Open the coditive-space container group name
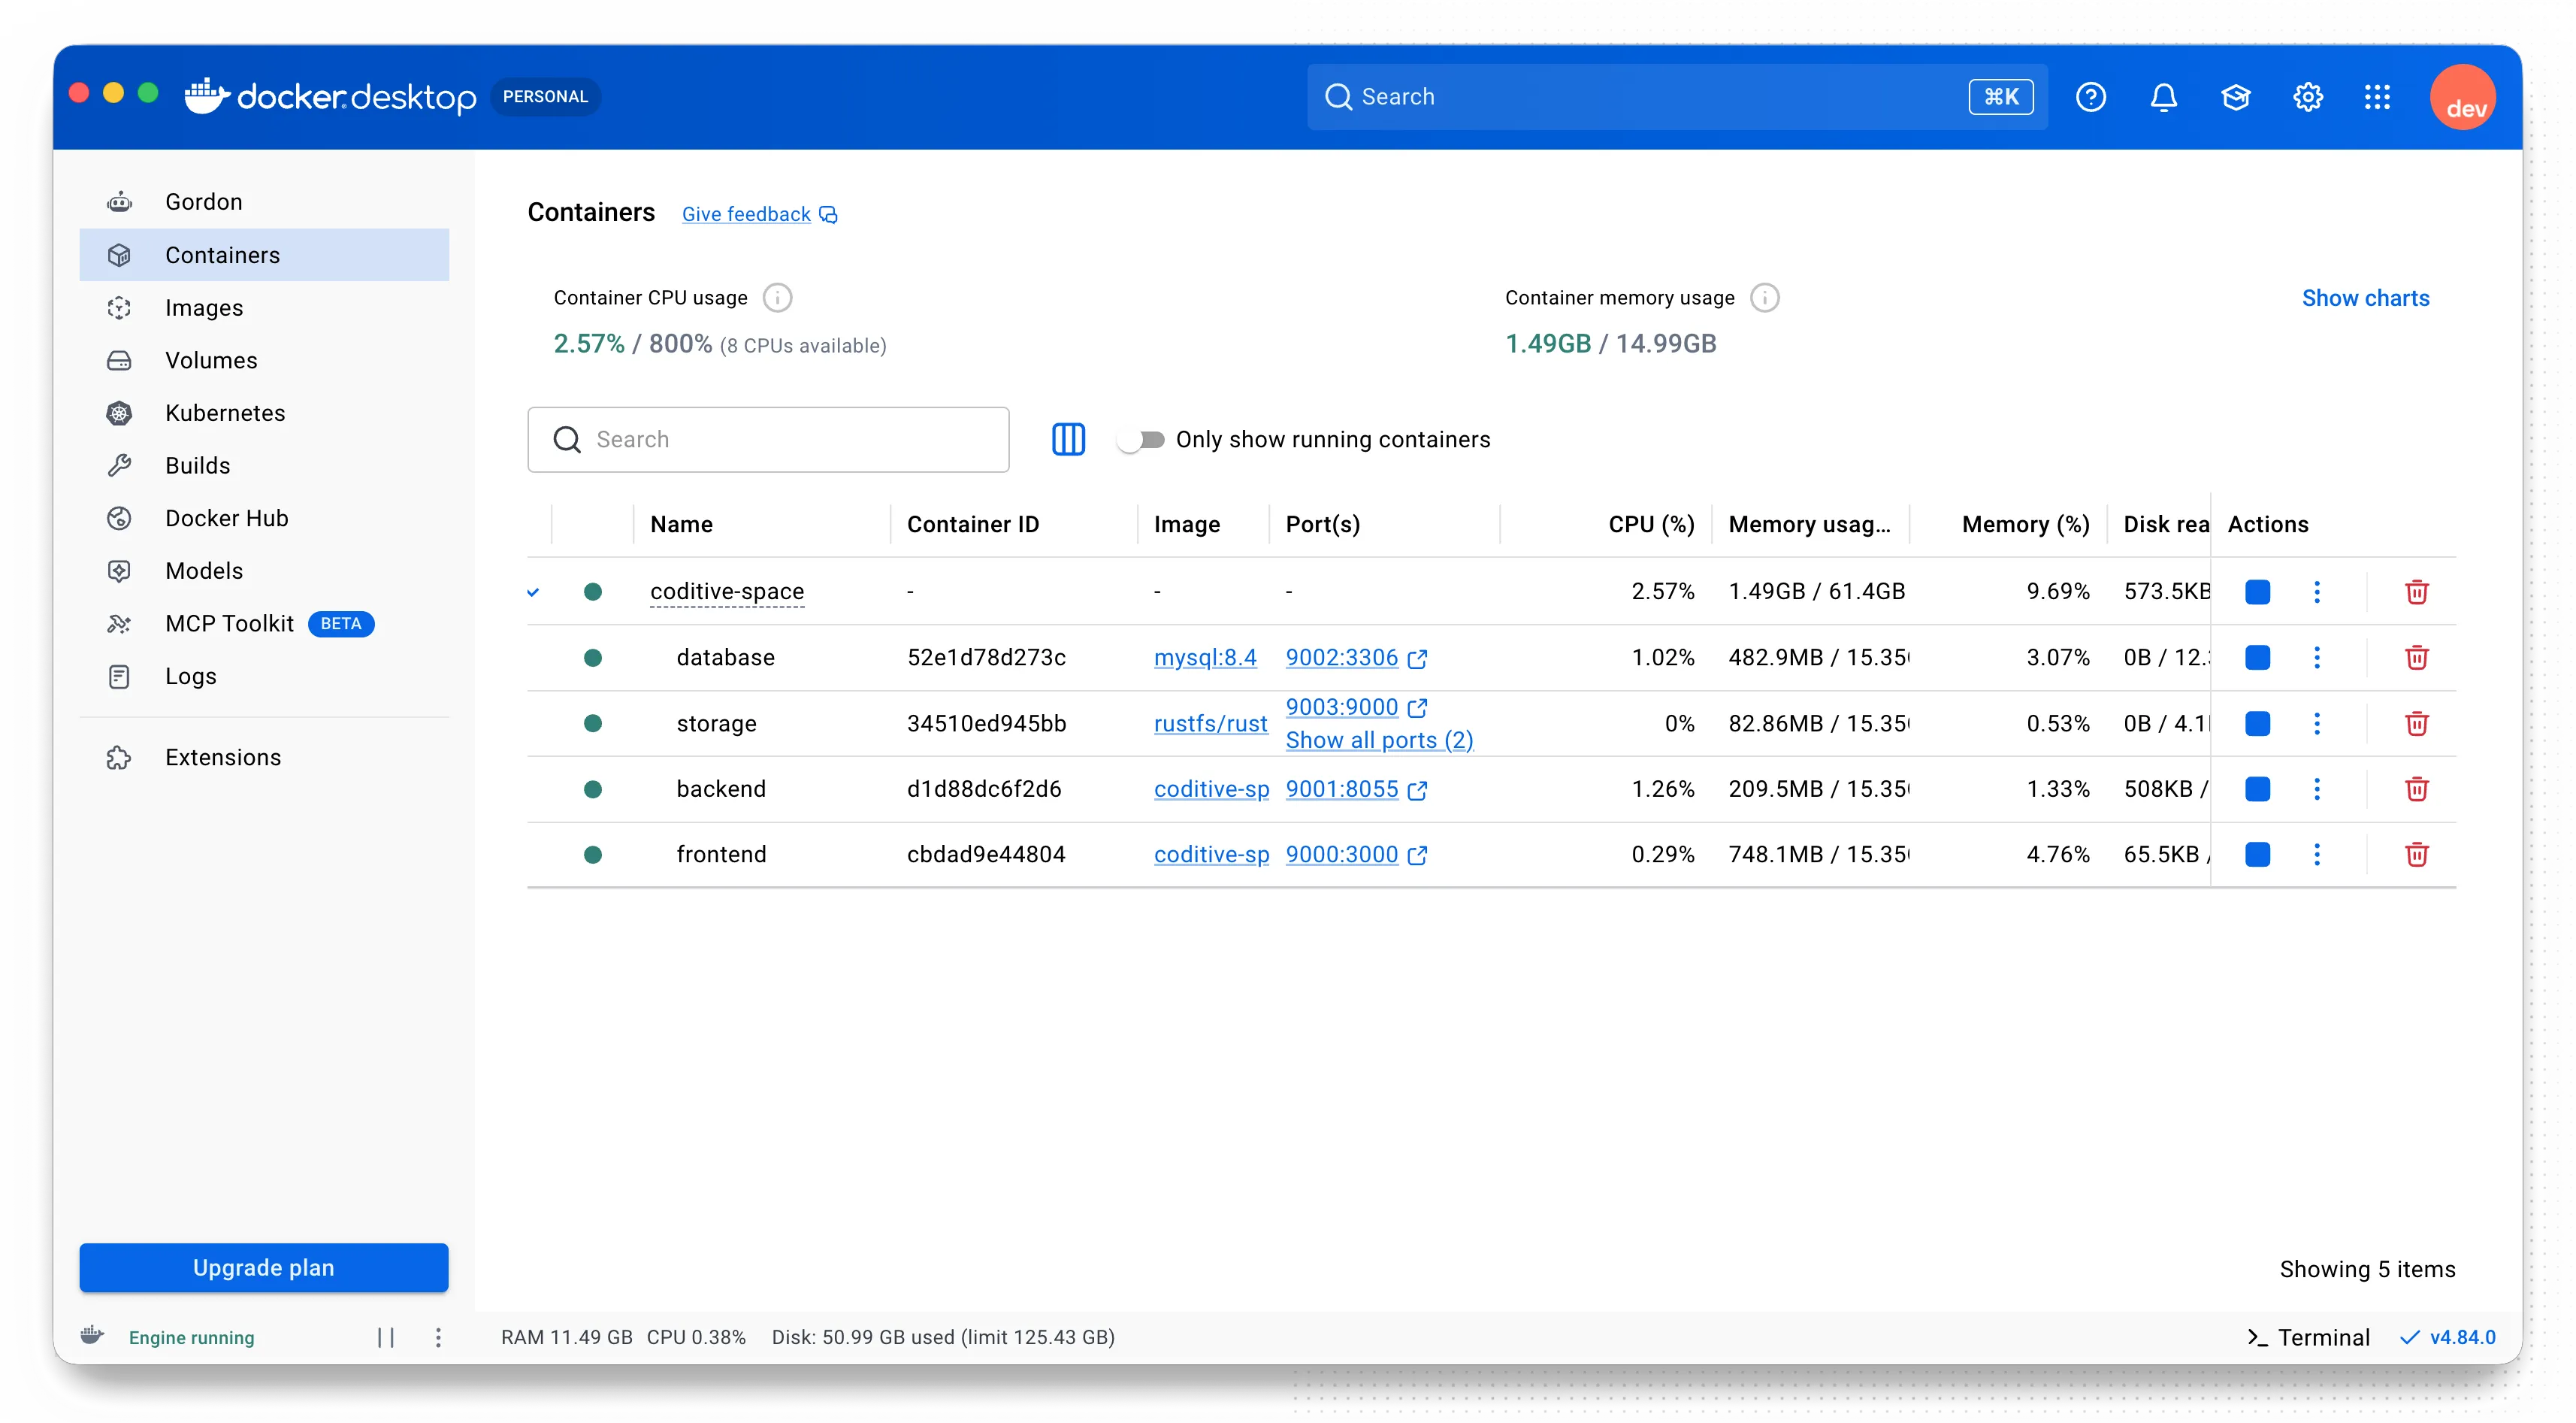This screenshot has width=2576, height=1423. (x=727, y=591)
